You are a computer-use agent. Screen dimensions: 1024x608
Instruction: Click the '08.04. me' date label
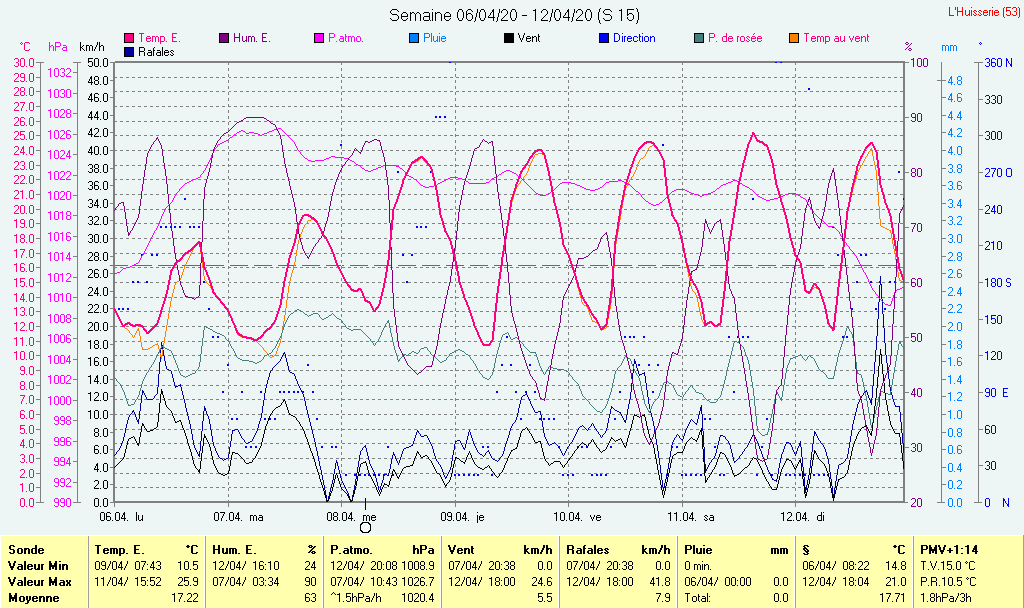351,517
